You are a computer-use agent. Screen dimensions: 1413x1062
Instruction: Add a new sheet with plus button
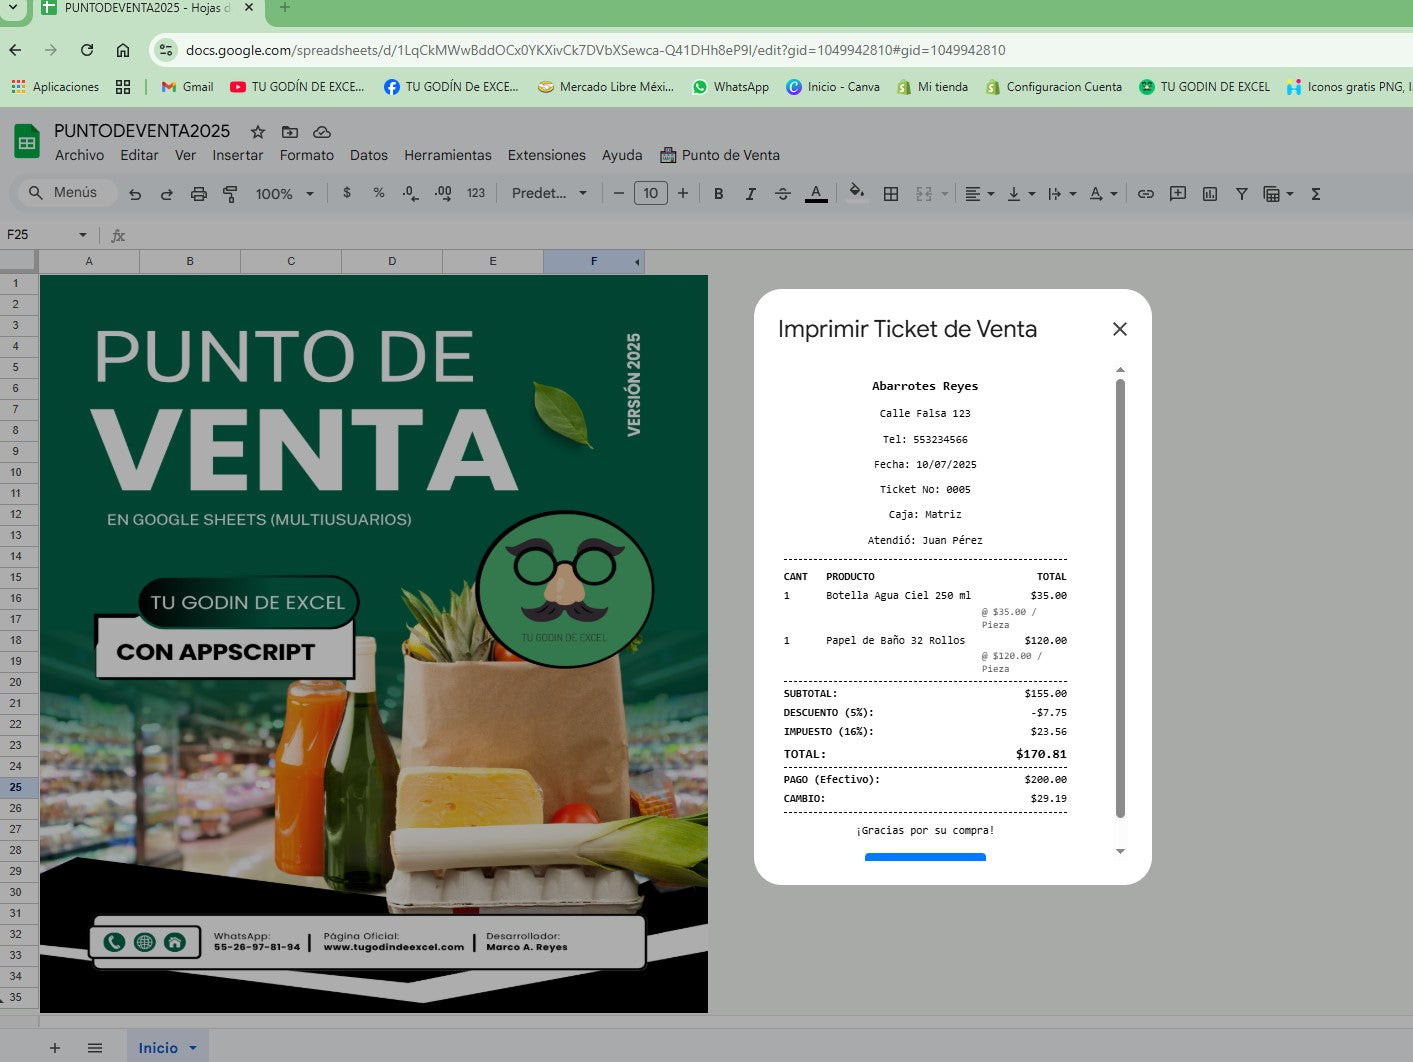(x=55, y=1048)
